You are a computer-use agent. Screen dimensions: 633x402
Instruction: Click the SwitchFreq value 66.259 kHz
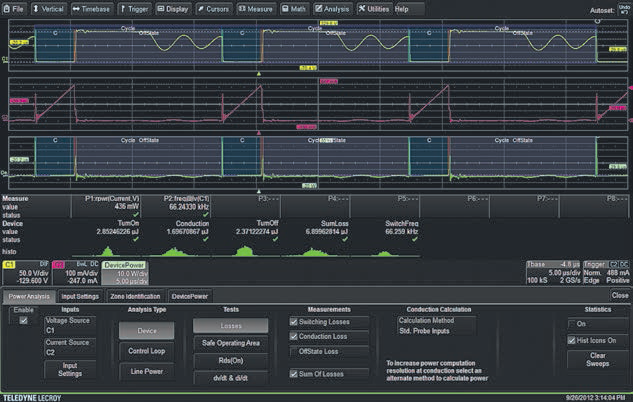pos(402,232)
